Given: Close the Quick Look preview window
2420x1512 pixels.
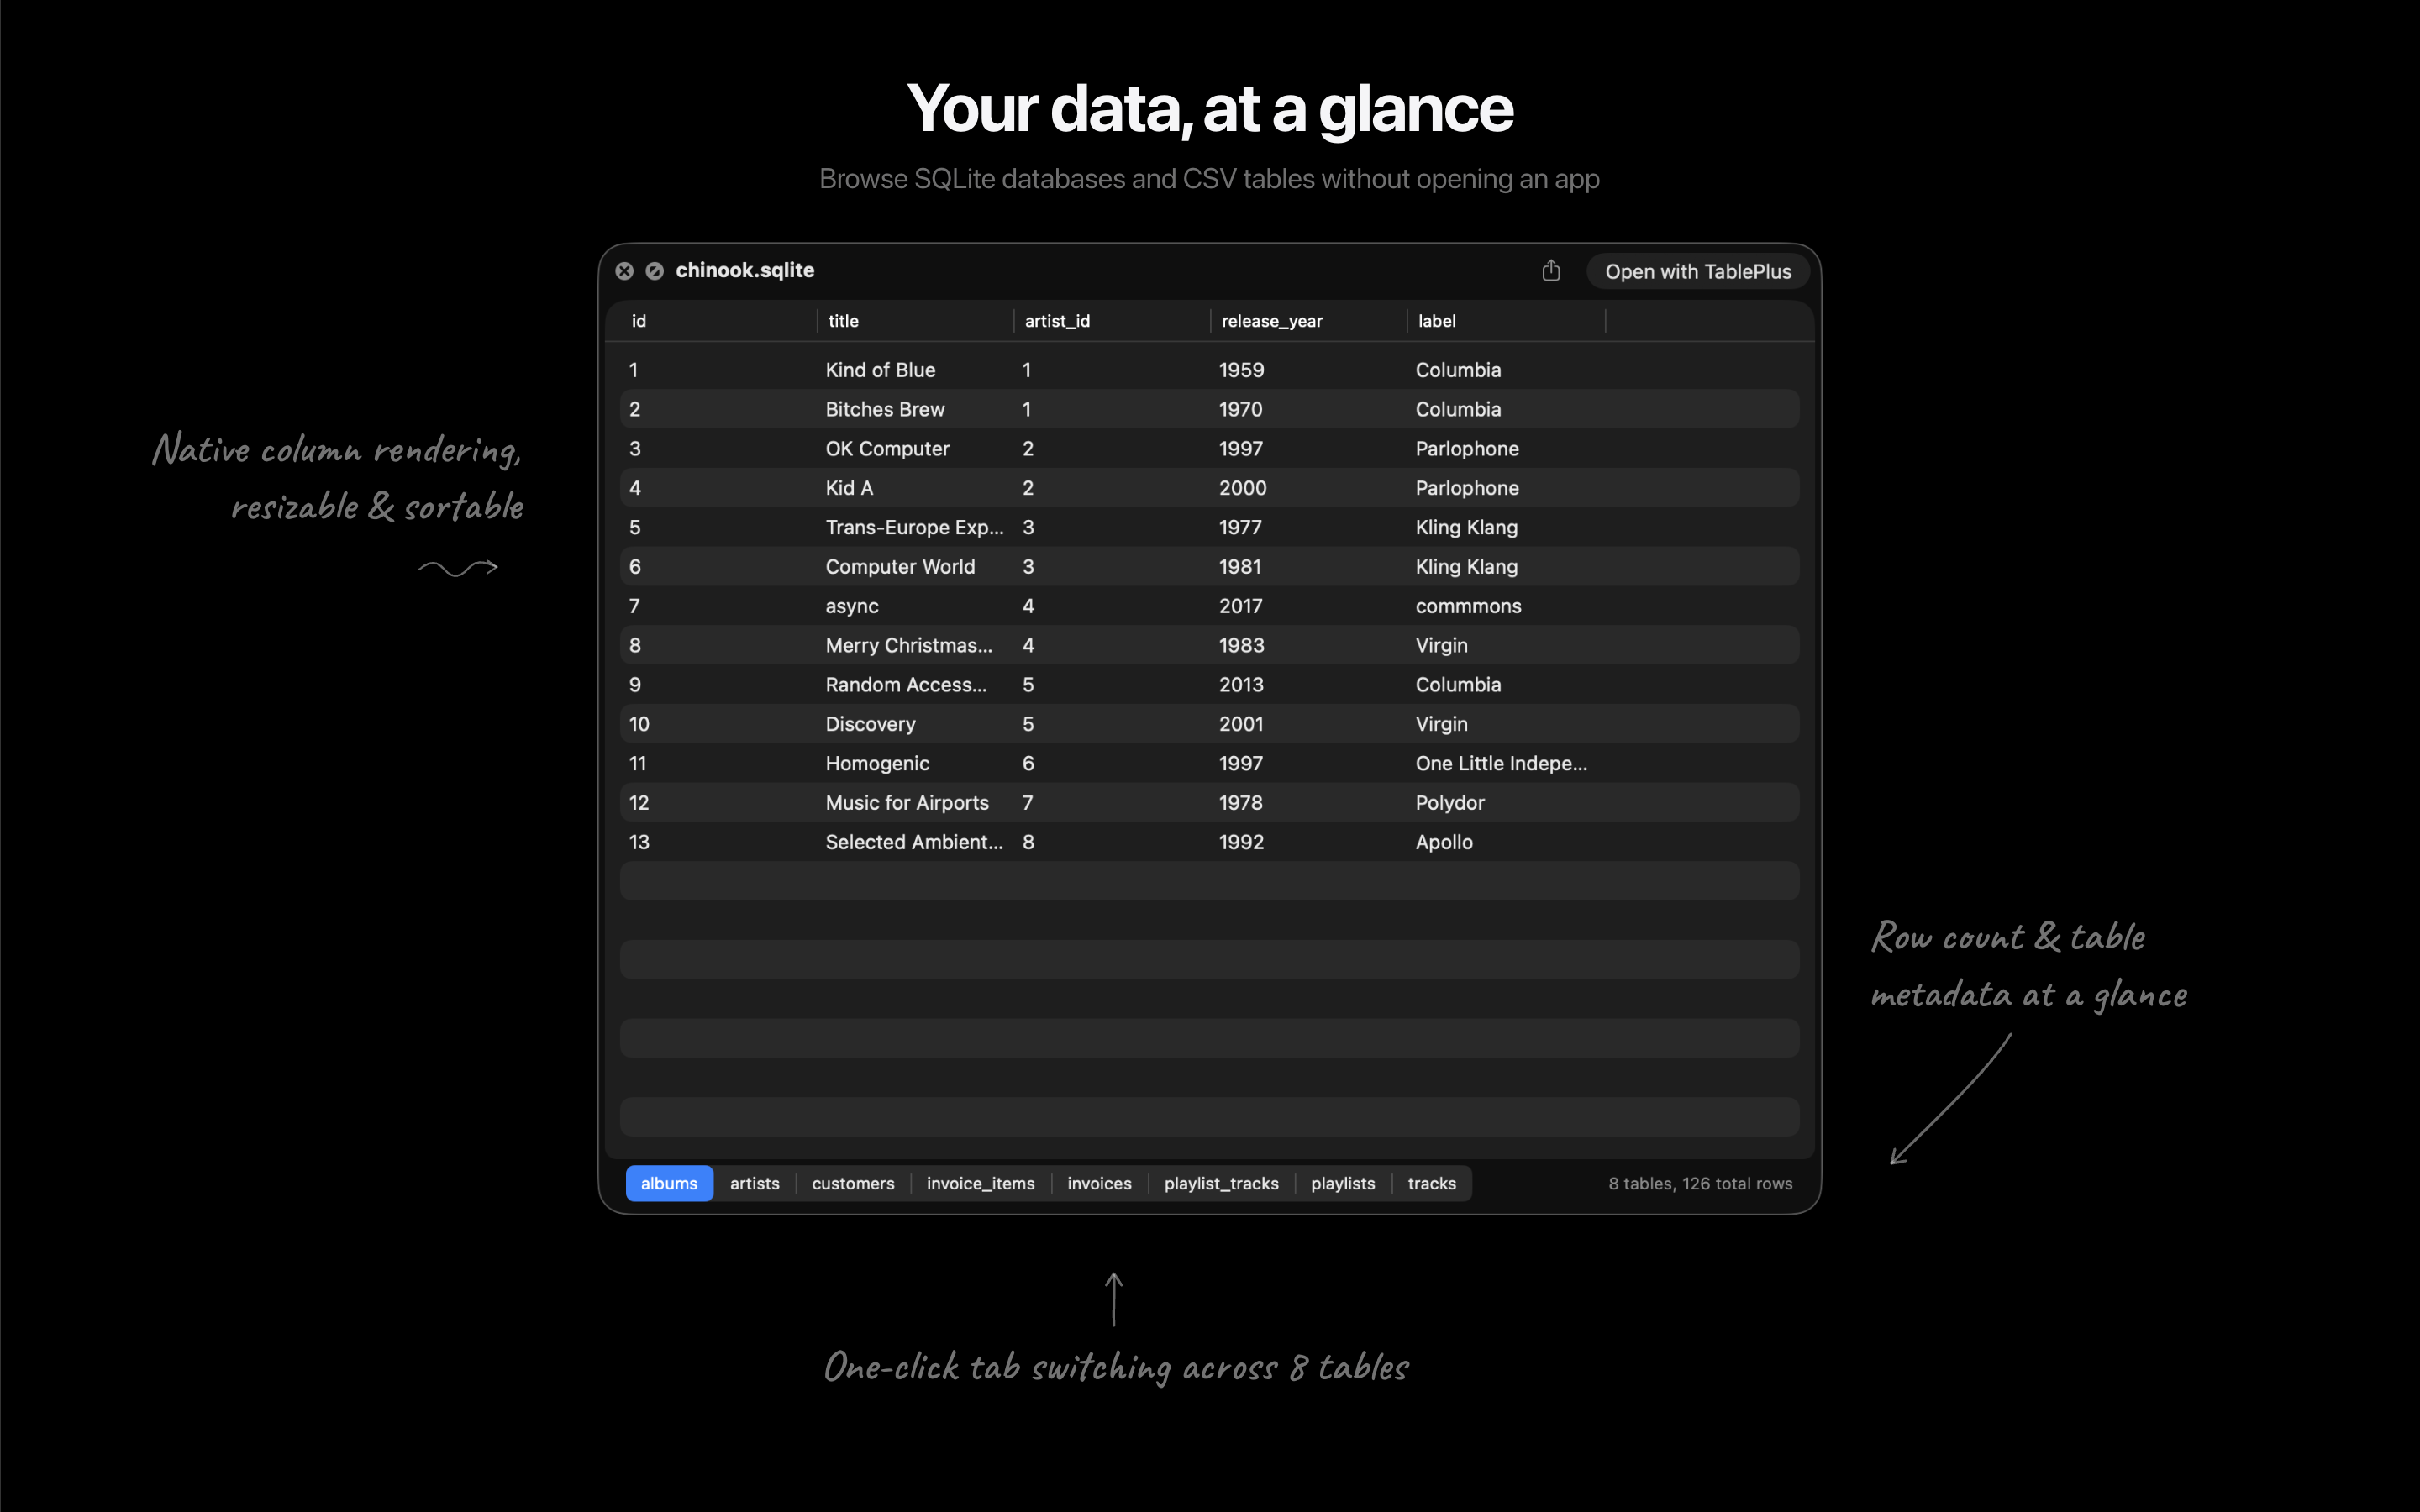Looking at the screenshot, I should pyautogui.click(x=625, y=271).
